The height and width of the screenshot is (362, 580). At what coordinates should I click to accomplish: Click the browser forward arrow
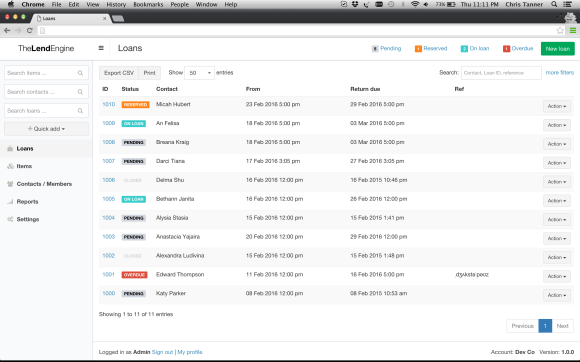click(18, 30)
